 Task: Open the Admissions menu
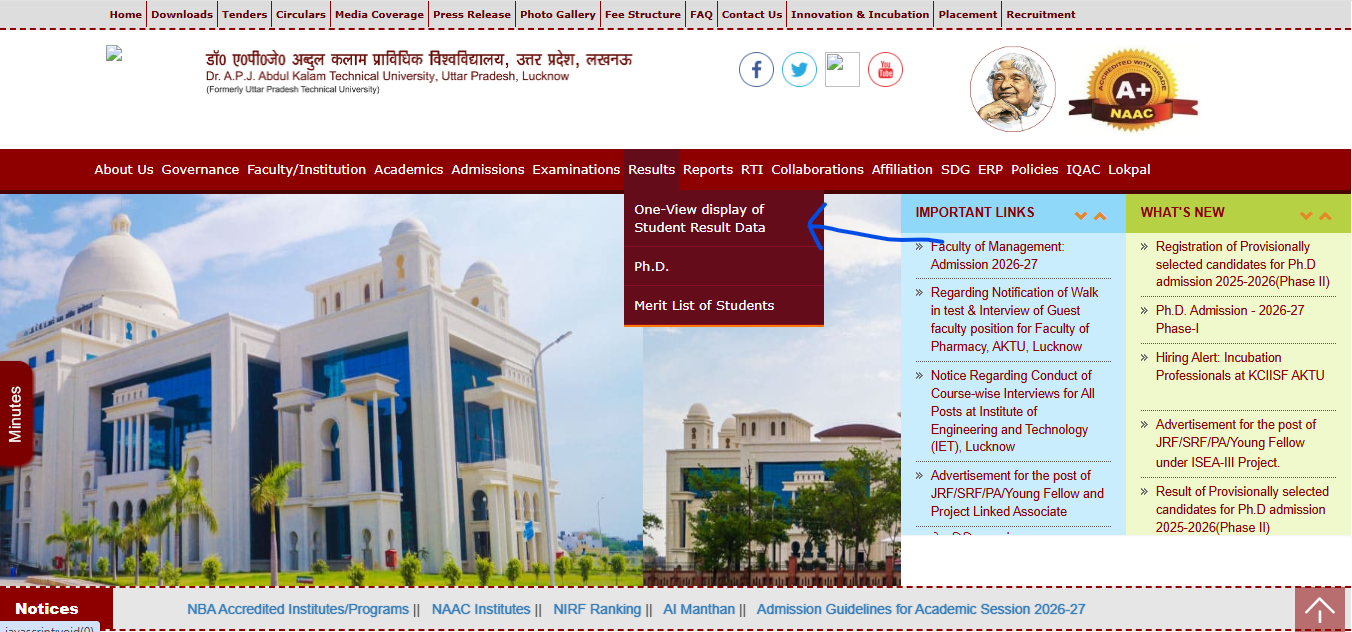[488, 169]
